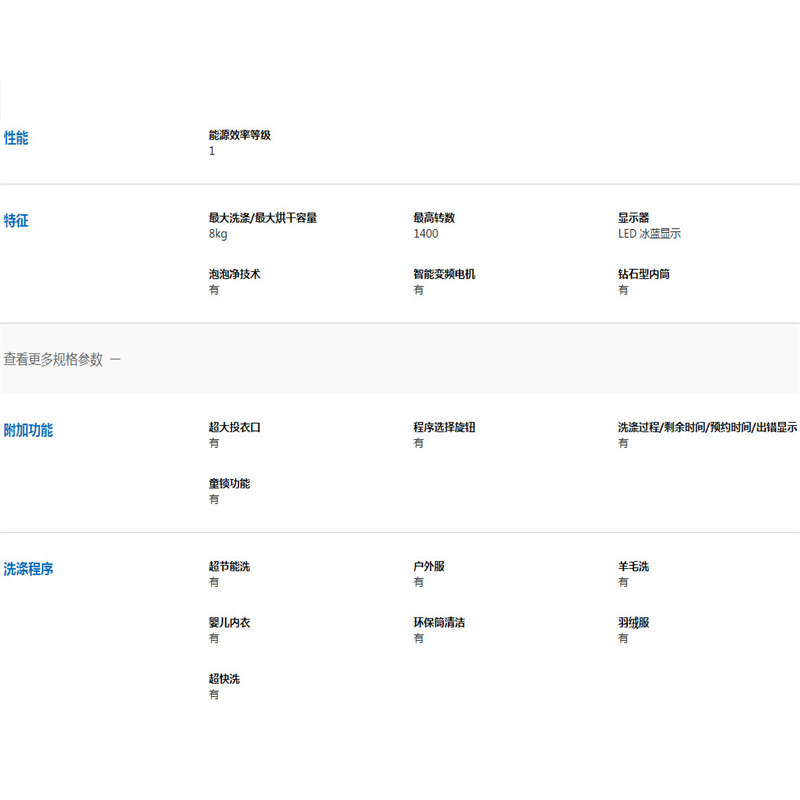Click 有 under 羽绒服
The height and width of the screenshot is (800, 800).
pos(623,638)
